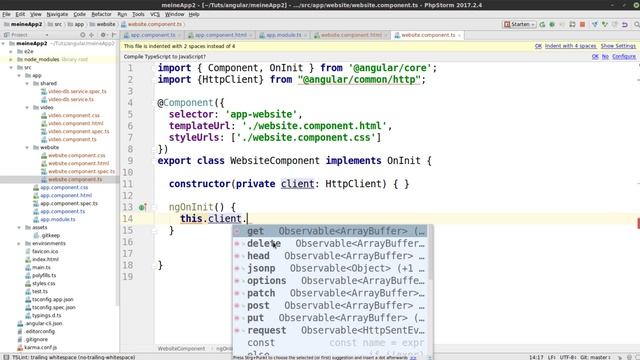Click the implements gutter icon on line 13
The image size is (640, 360).
click(x=142, y=207)
